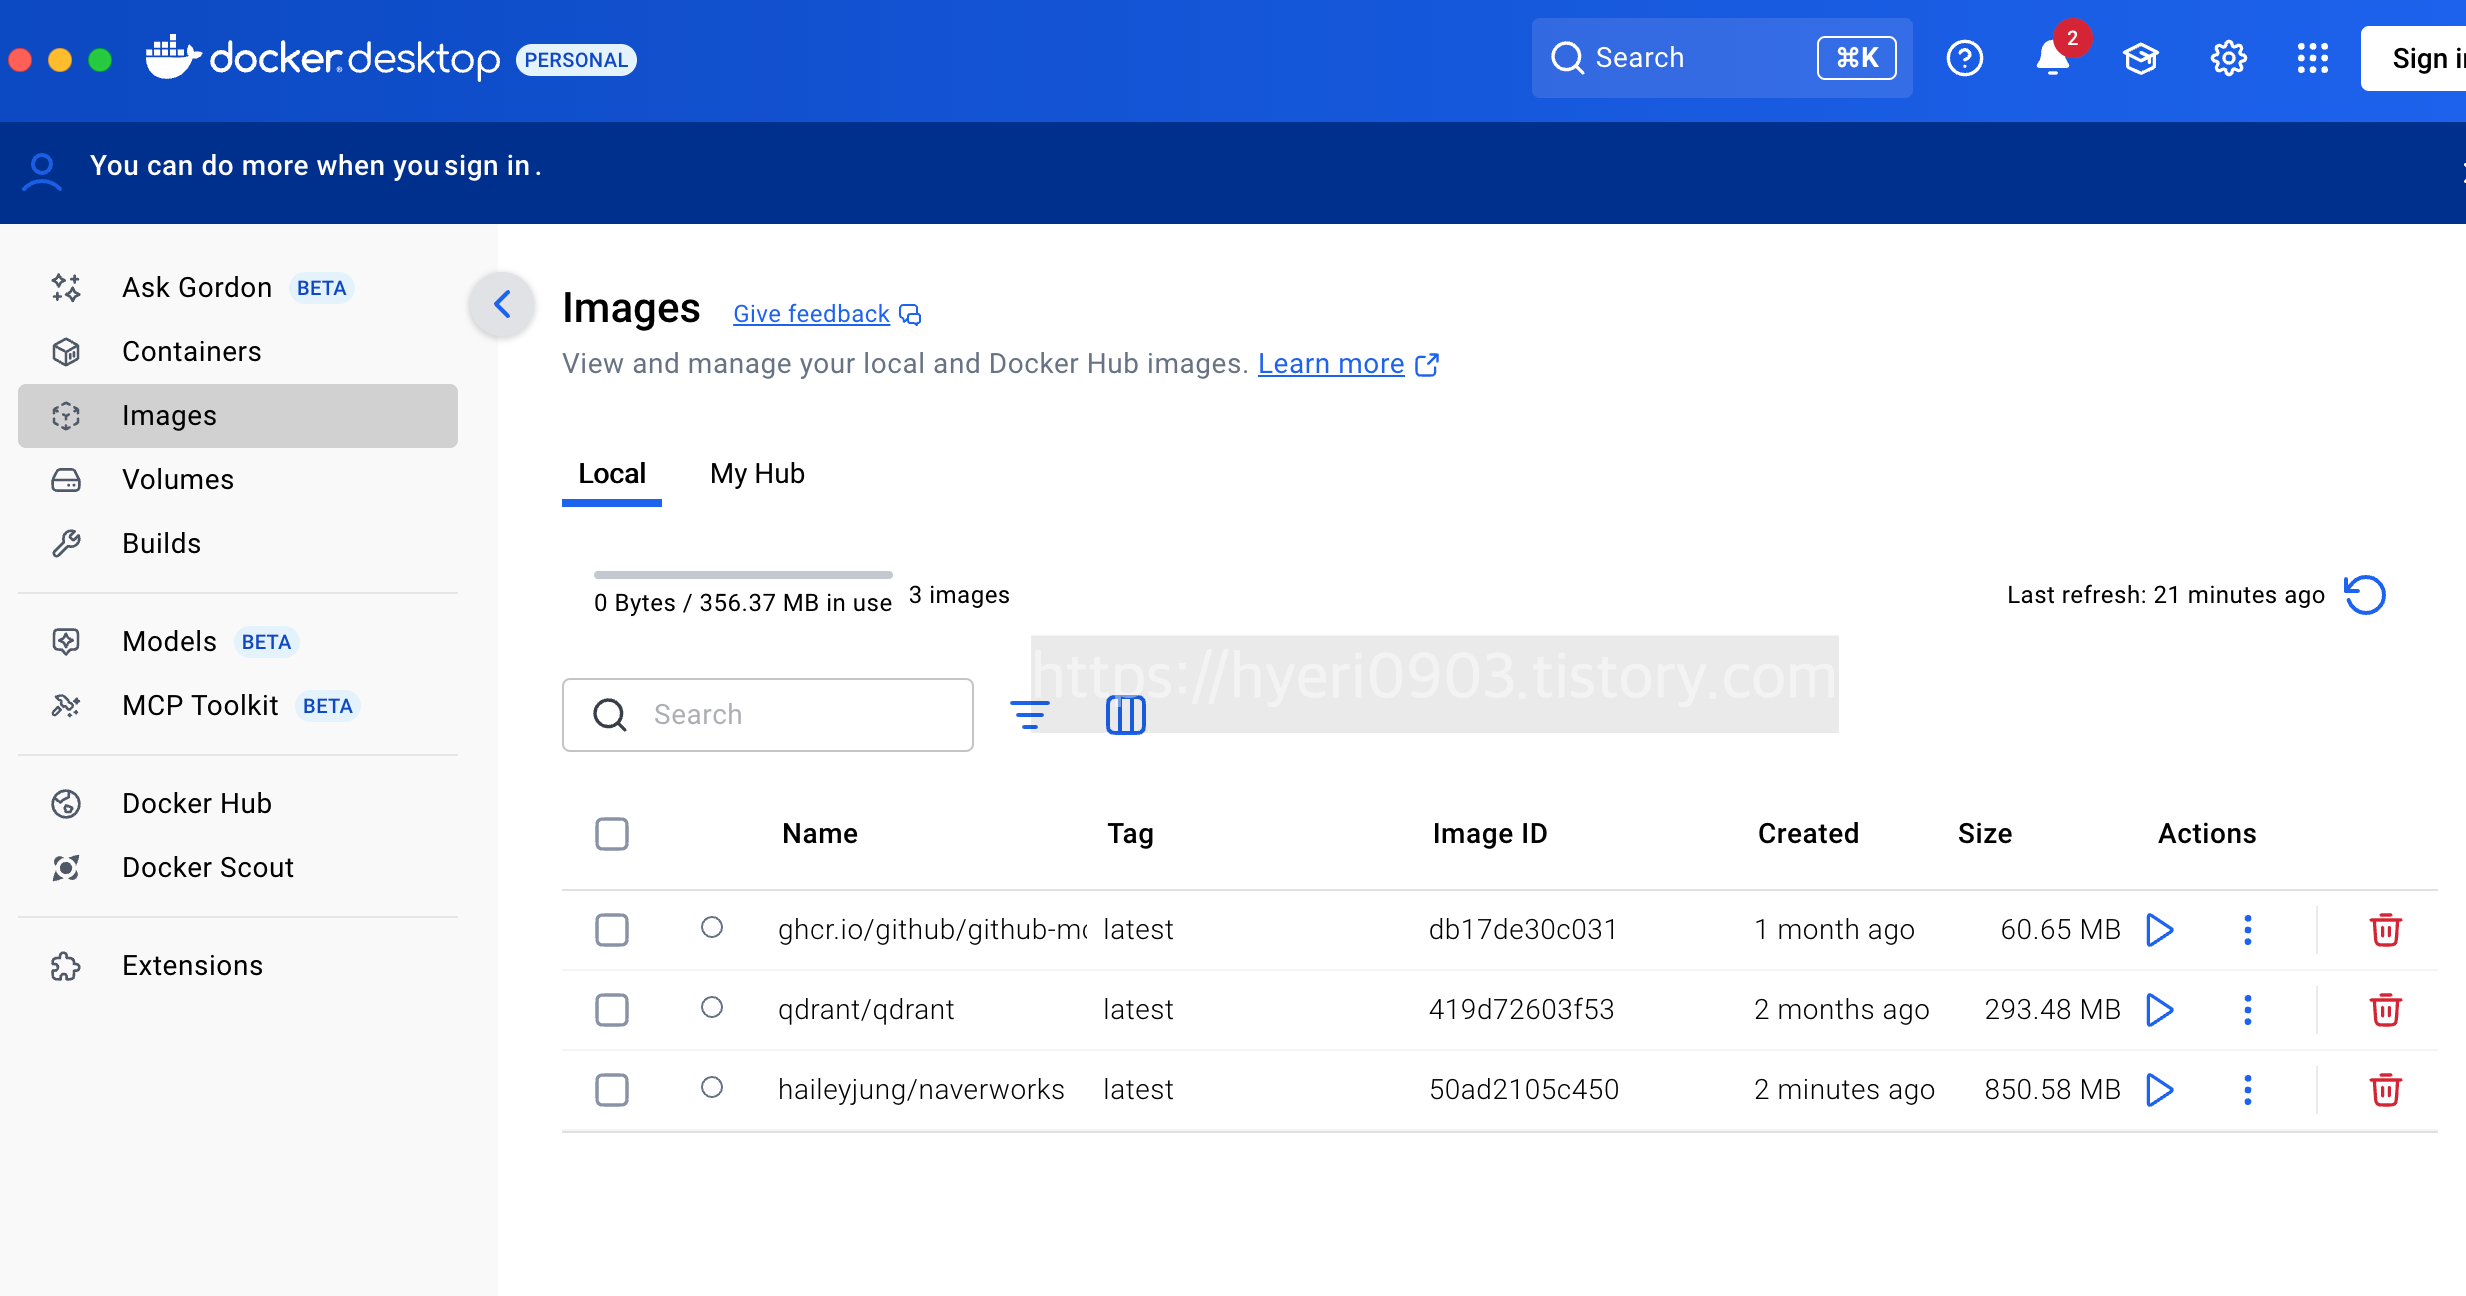Check the qdrant/qdrant row checkbox
Viewport: 2466px width, 1296px height.
click(x=612, y=1010)
